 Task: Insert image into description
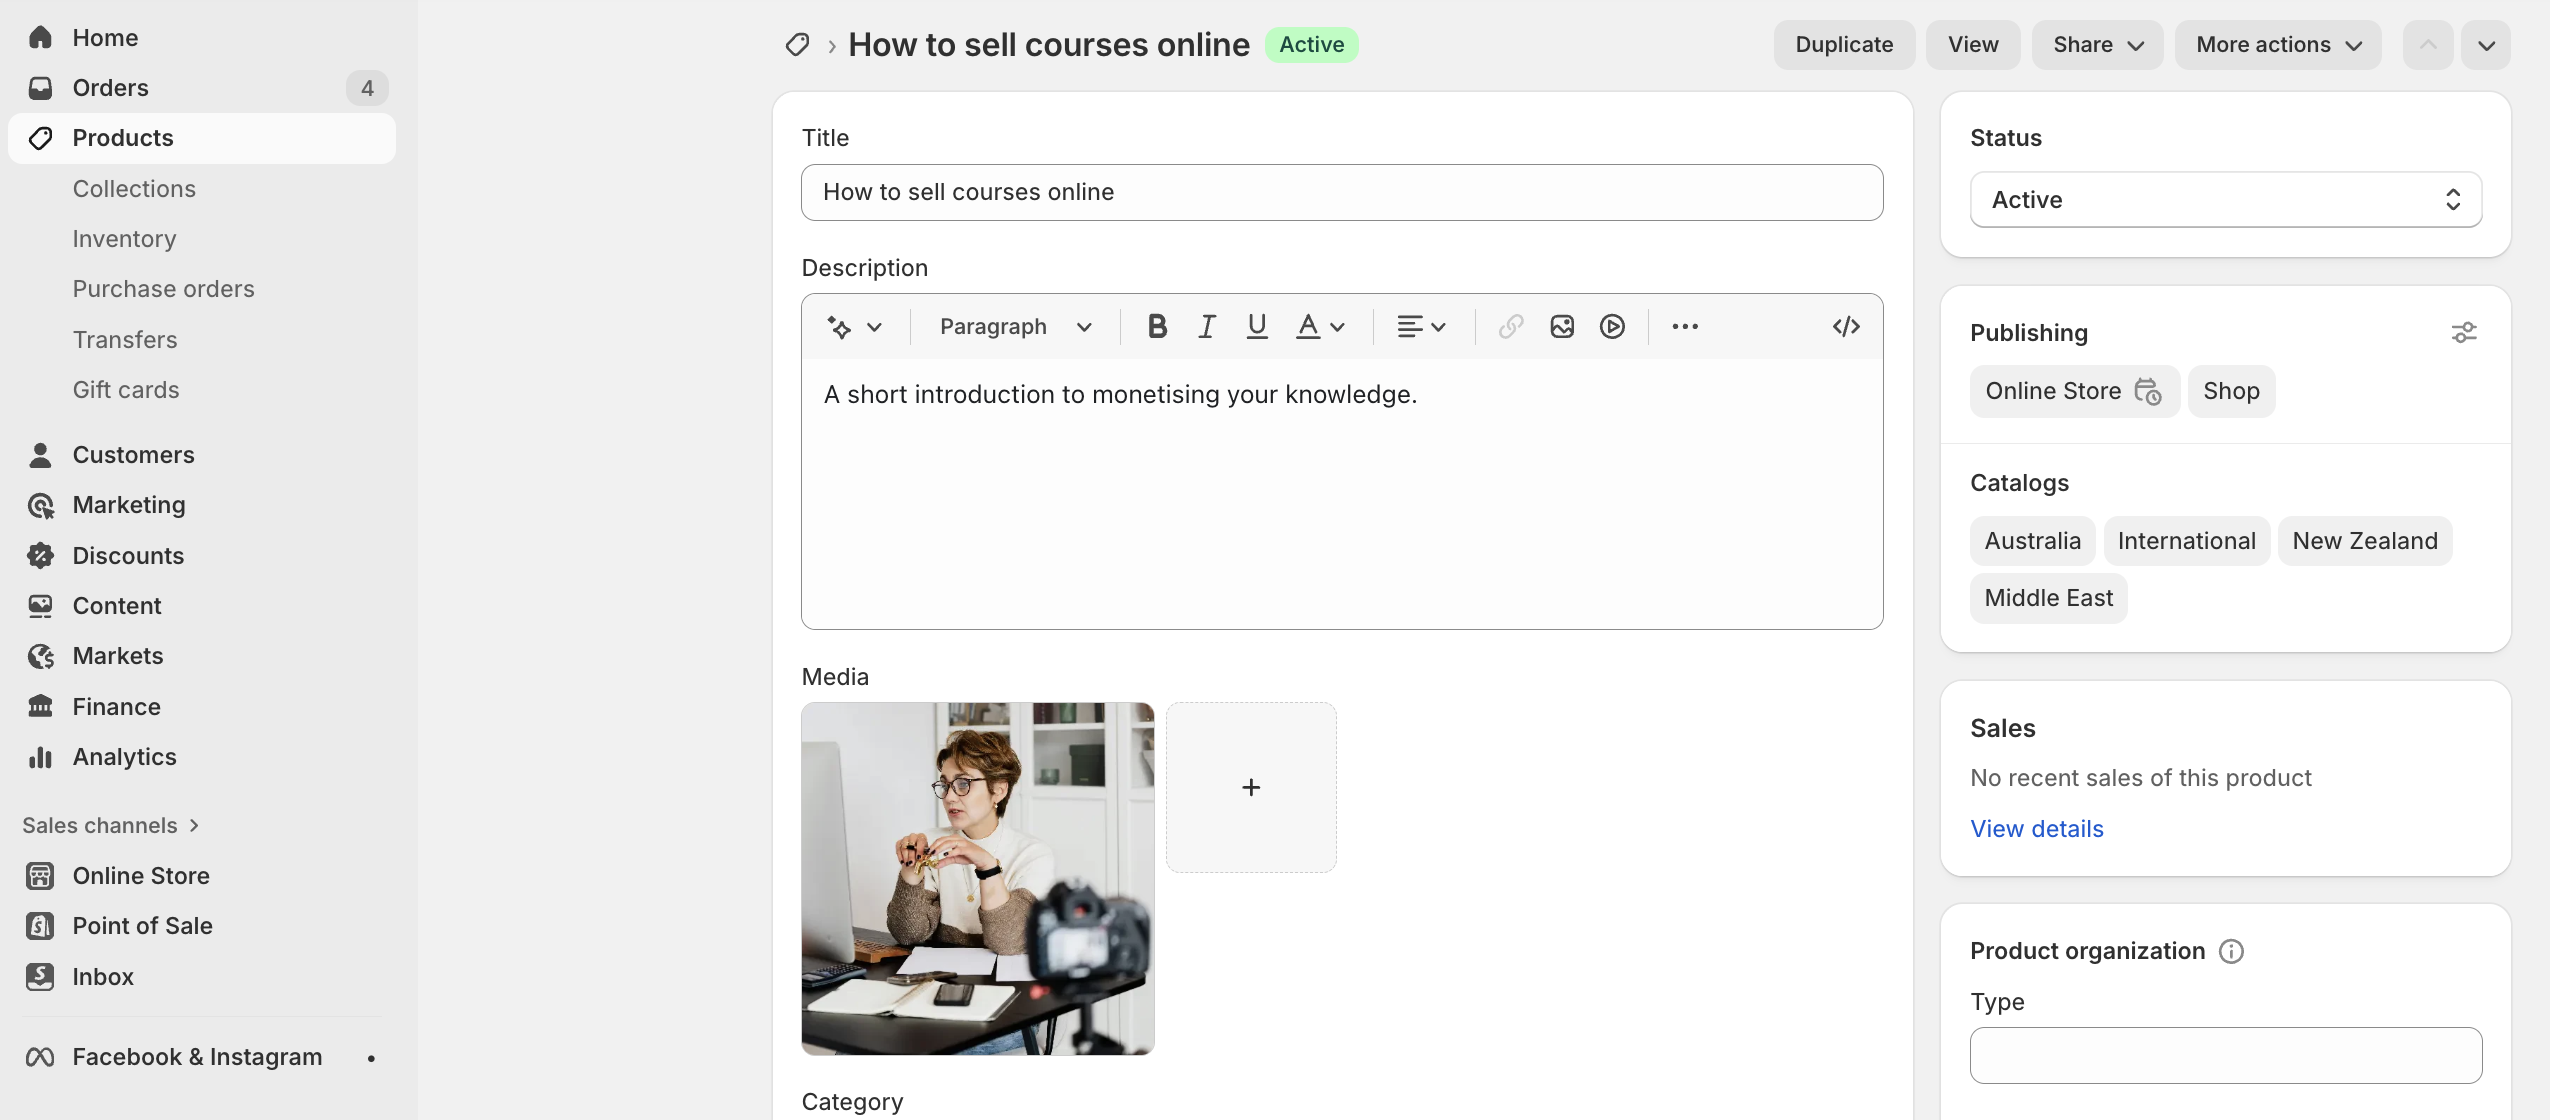[1562, 327]
